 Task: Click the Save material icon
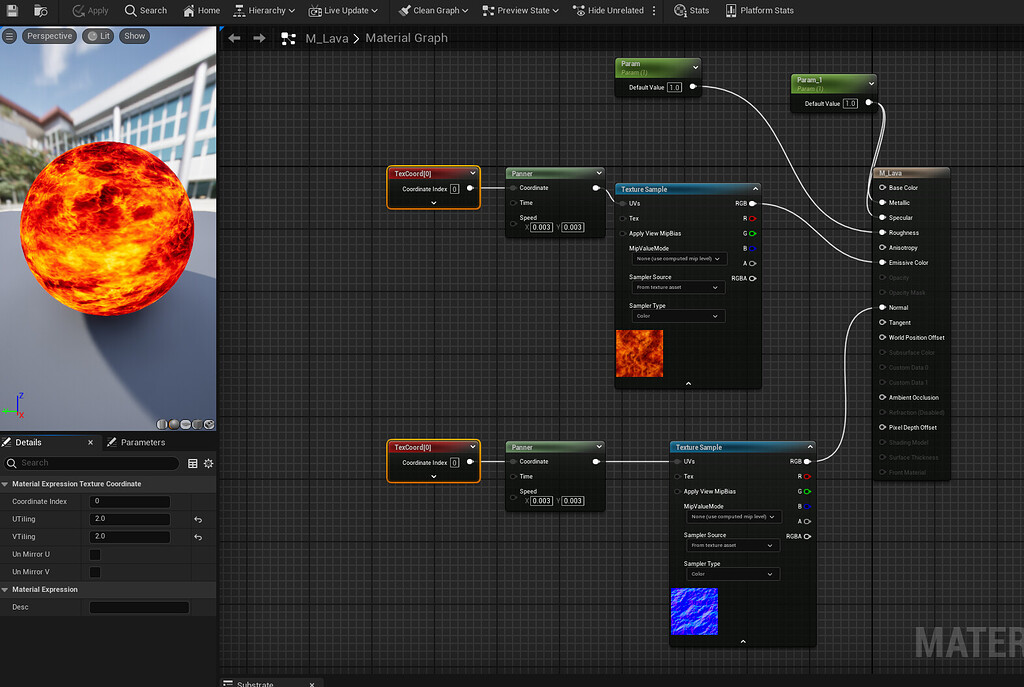13,10
